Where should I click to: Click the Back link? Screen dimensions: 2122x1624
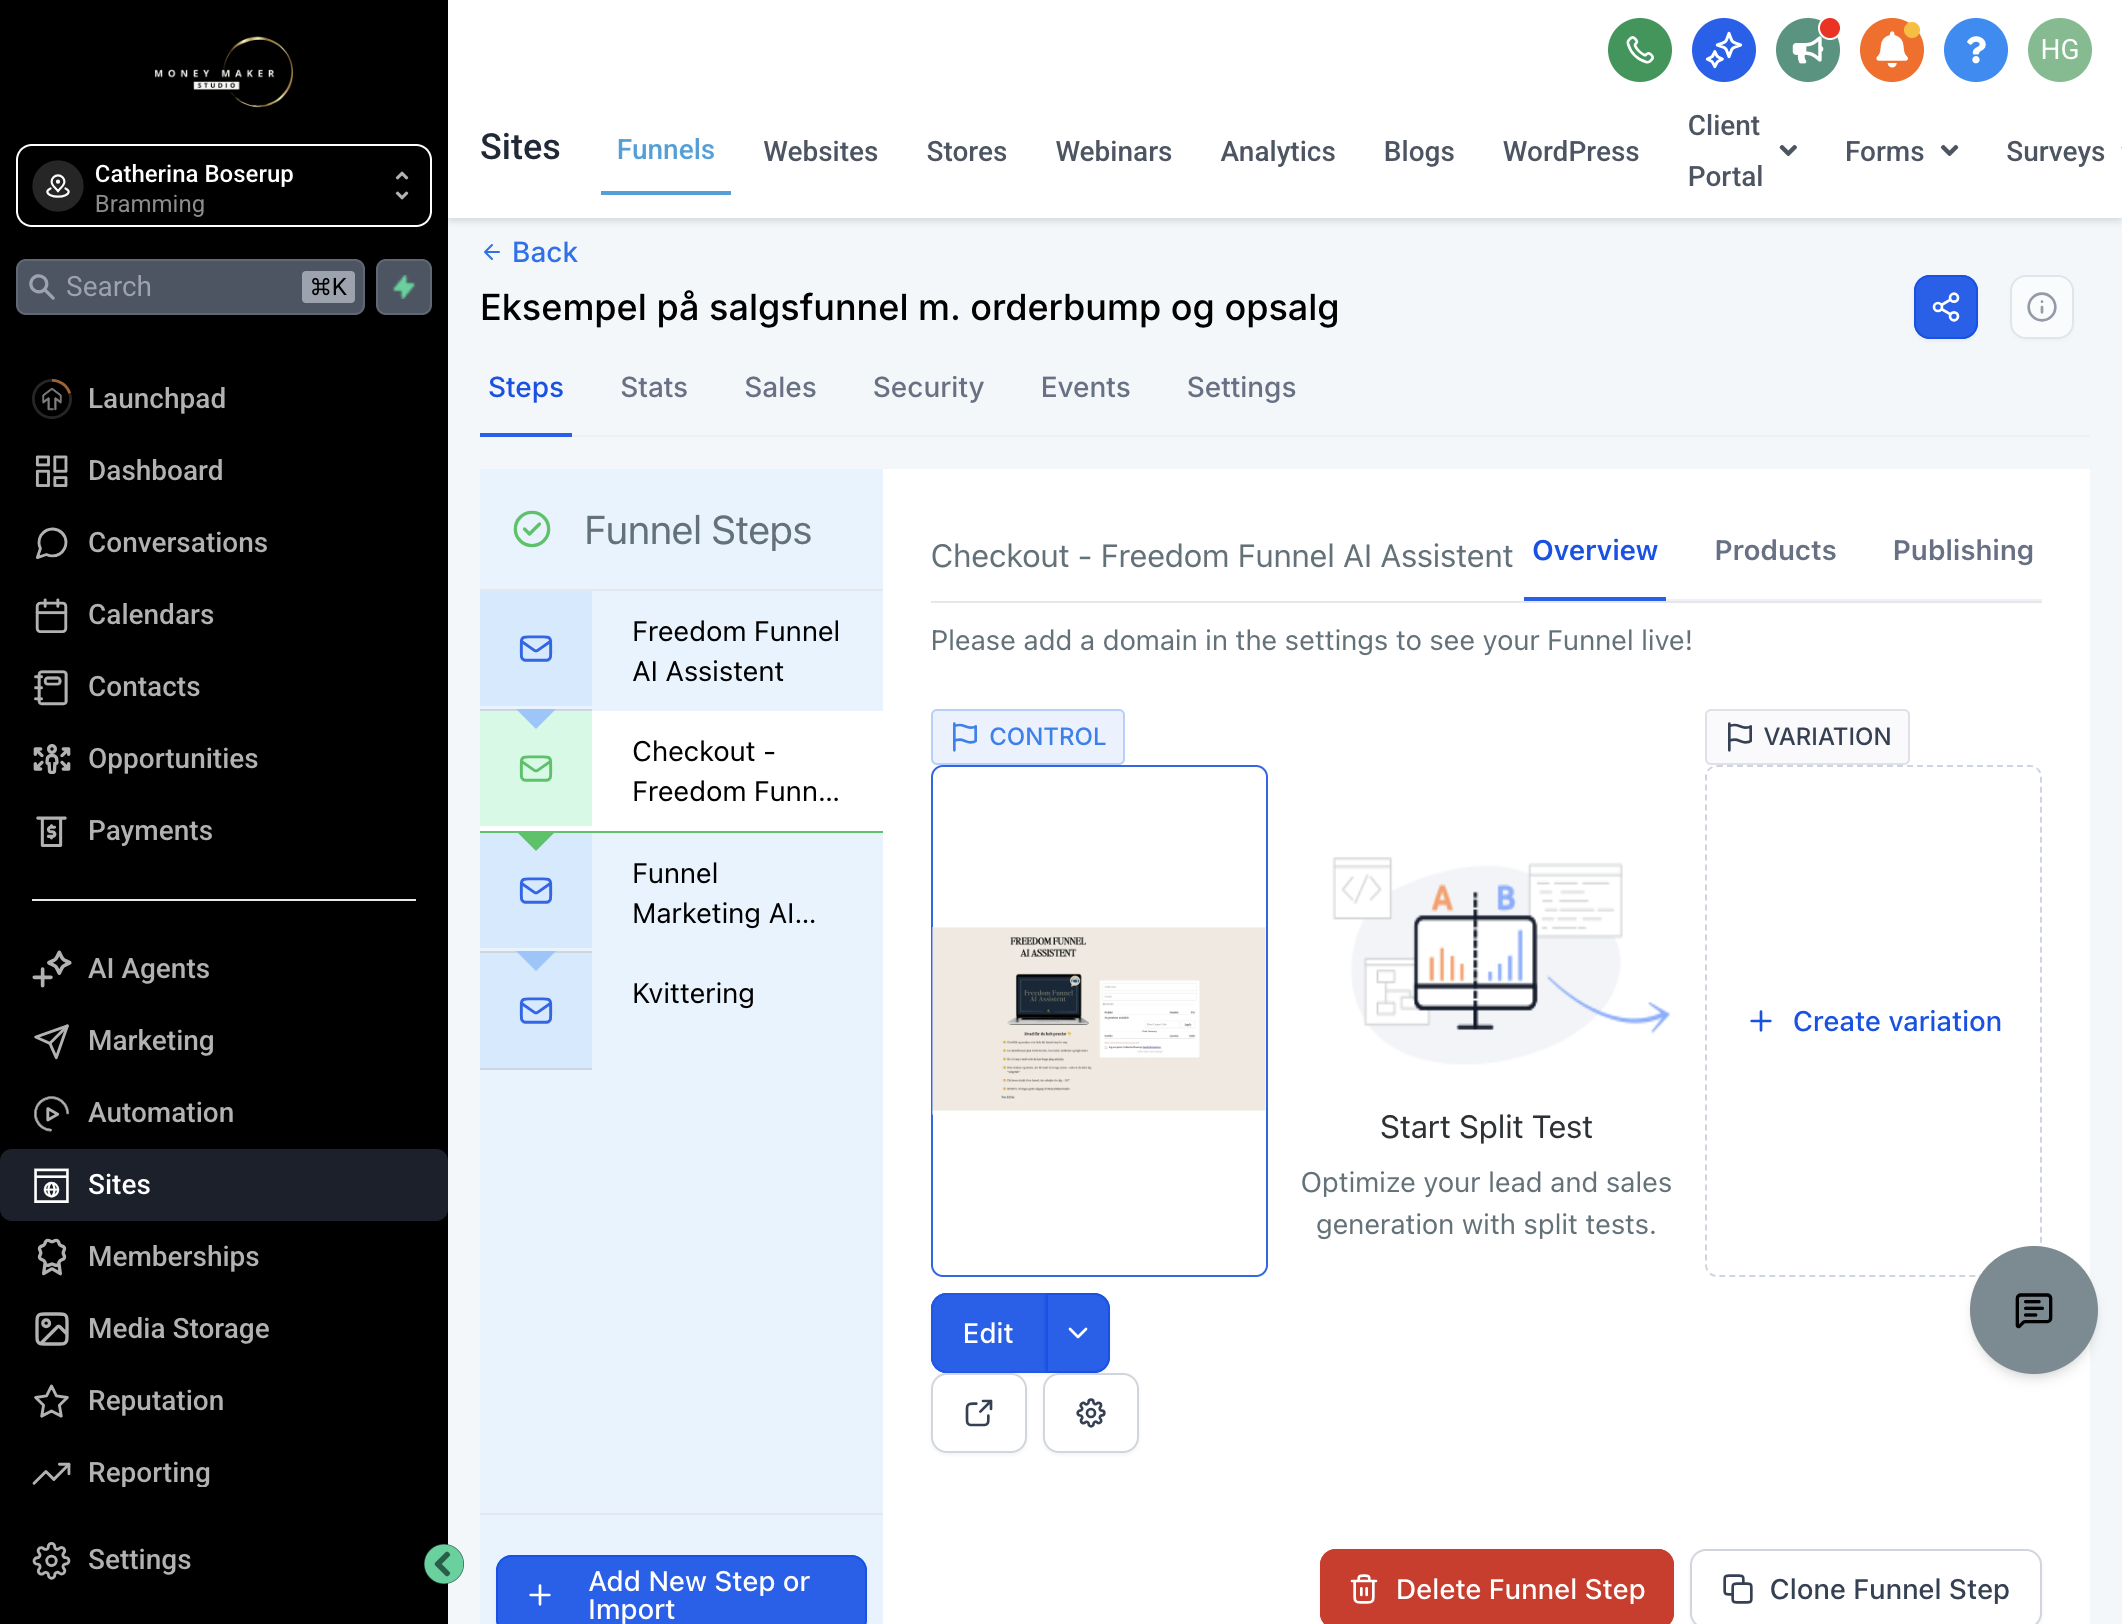[530, 252]
